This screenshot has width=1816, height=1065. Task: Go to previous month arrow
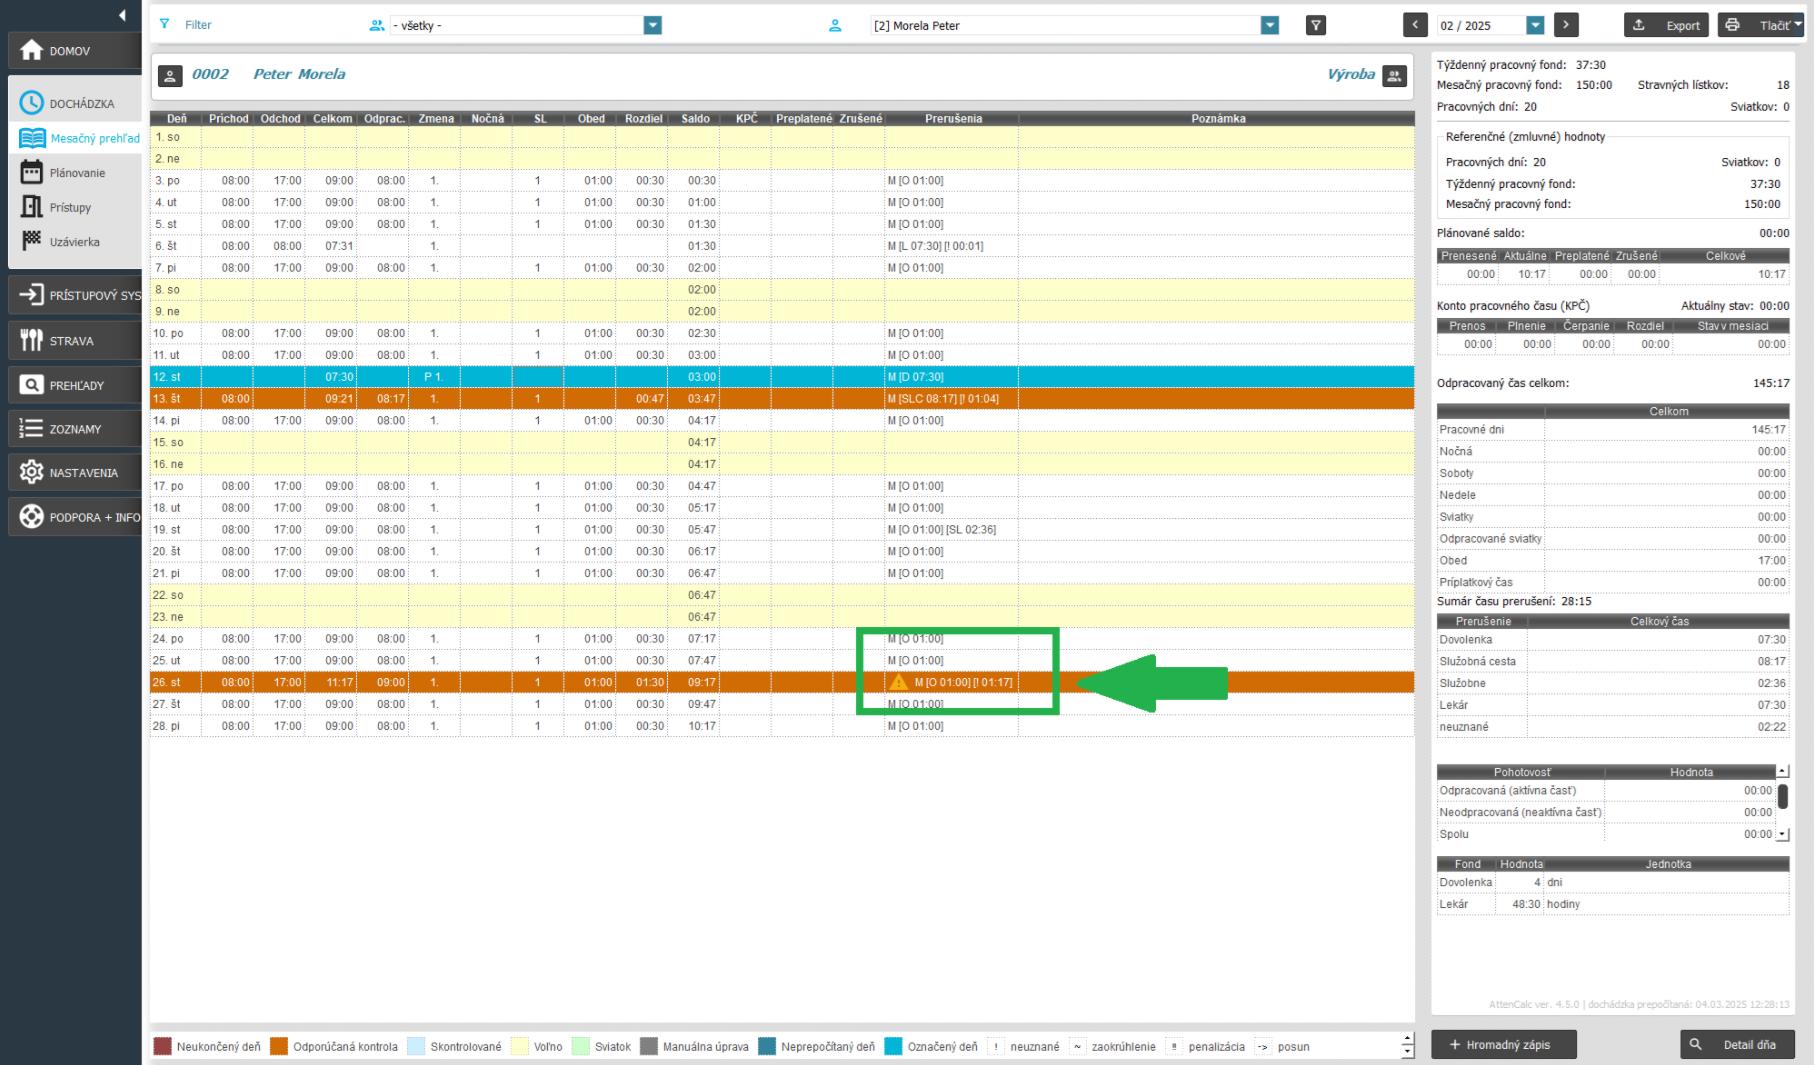click(x=1415, y=26)
